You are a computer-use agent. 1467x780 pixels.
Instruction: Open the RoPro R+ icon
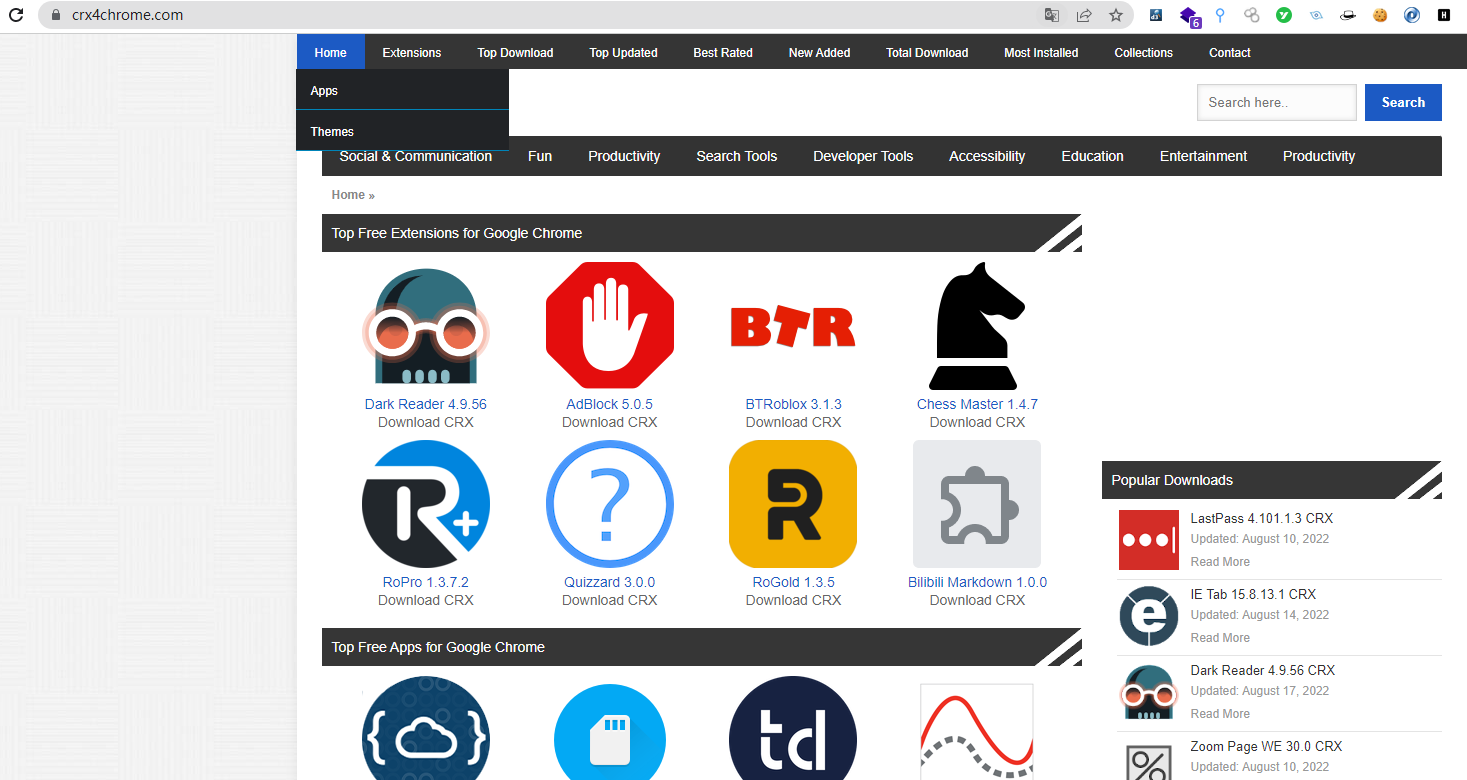click(426, 504)
